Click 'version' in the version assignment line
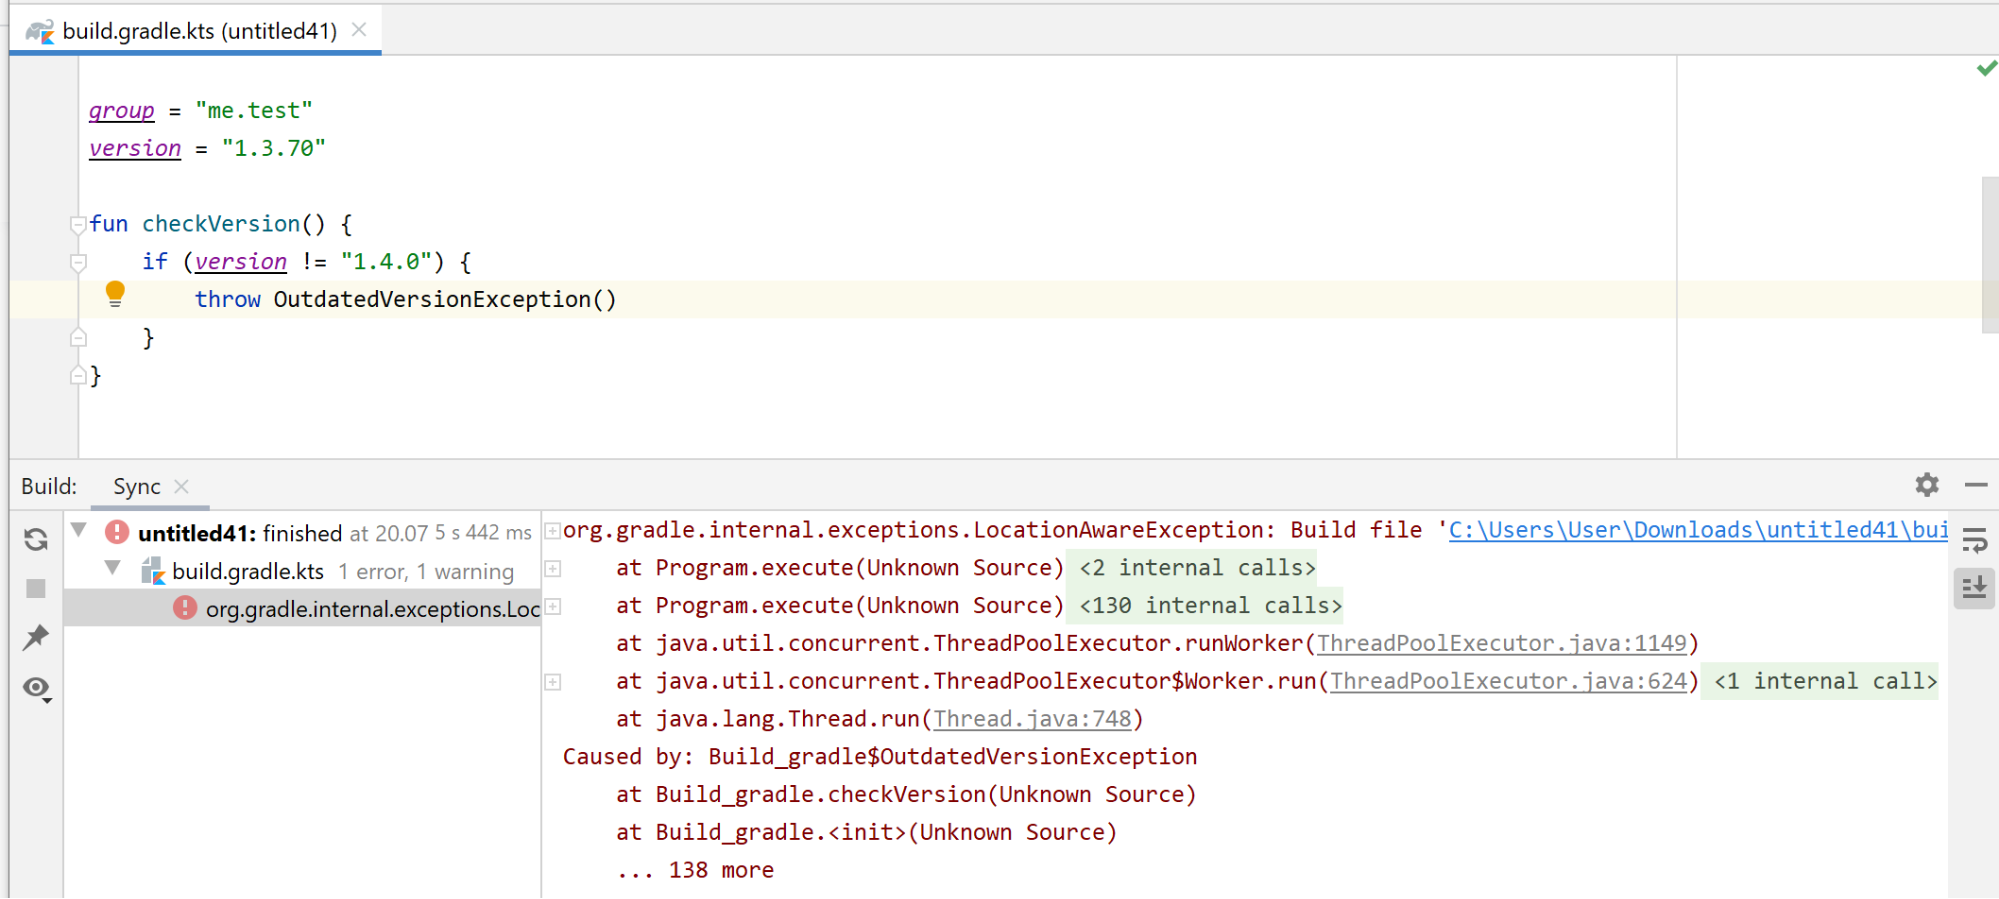 (135, 148)
